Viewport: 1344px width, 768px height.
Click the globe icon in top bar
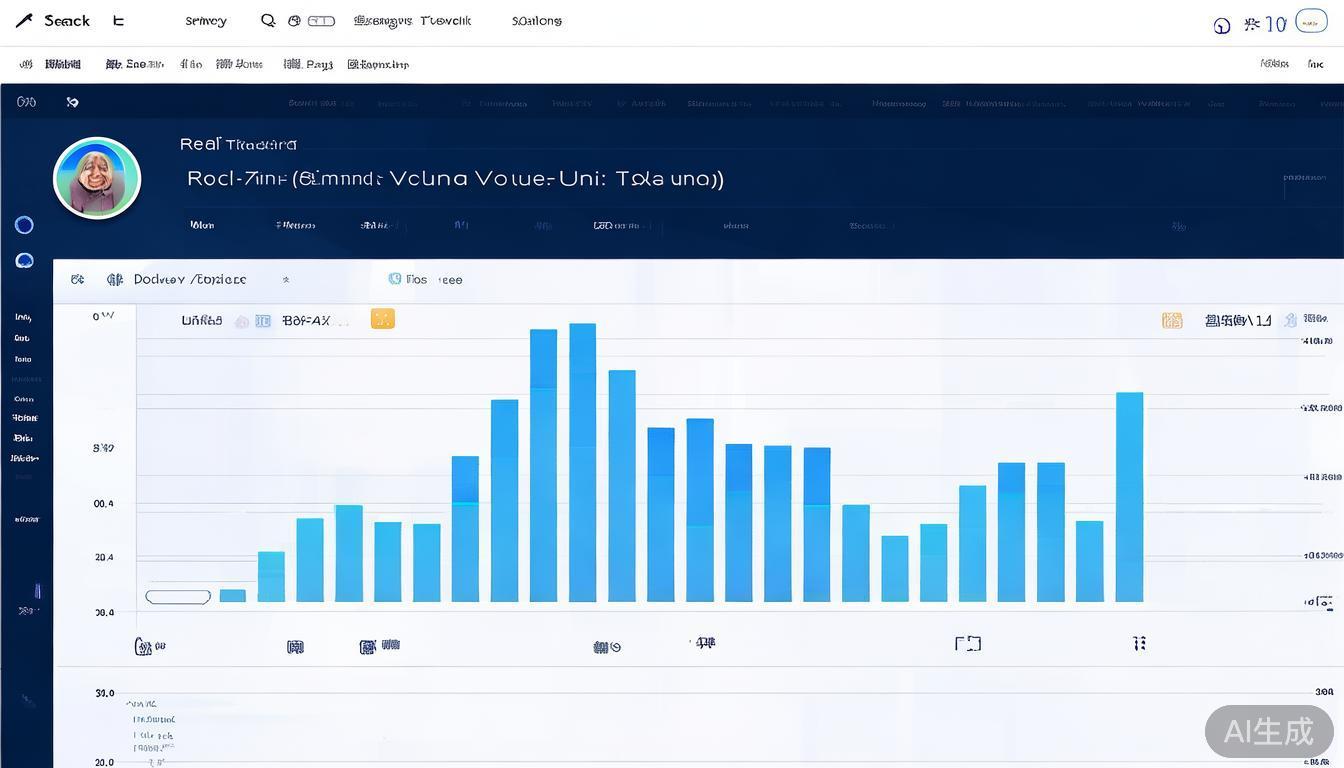click(294, 20)
